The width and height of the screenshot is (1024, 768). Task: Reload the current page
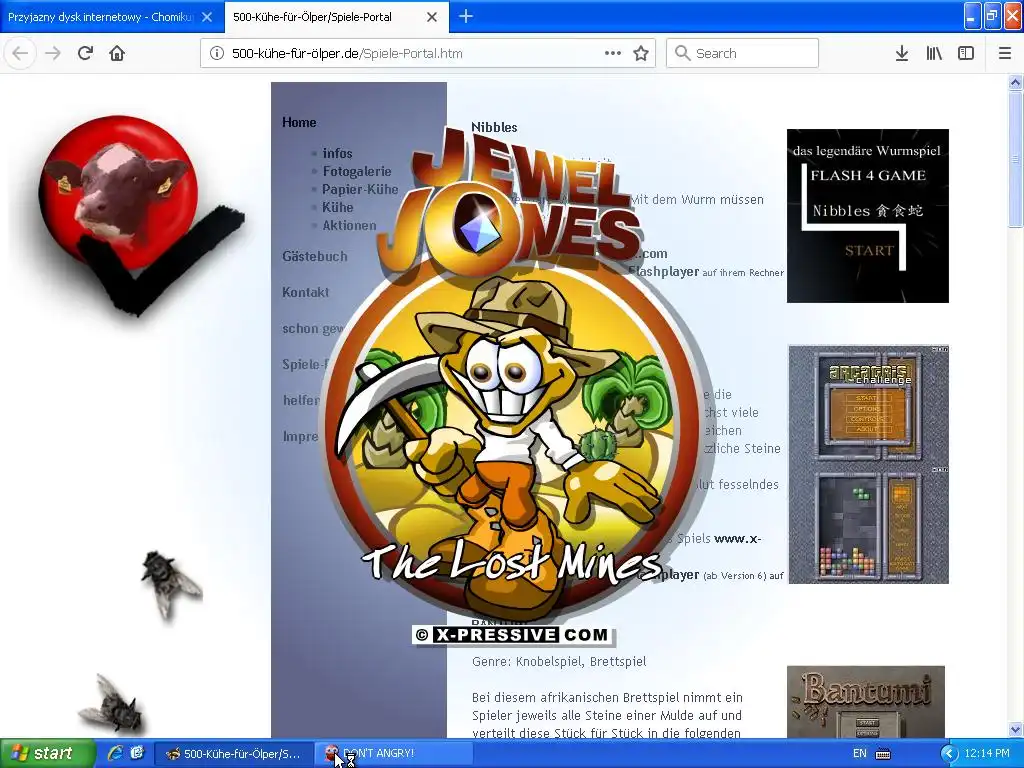coord(85,54)
